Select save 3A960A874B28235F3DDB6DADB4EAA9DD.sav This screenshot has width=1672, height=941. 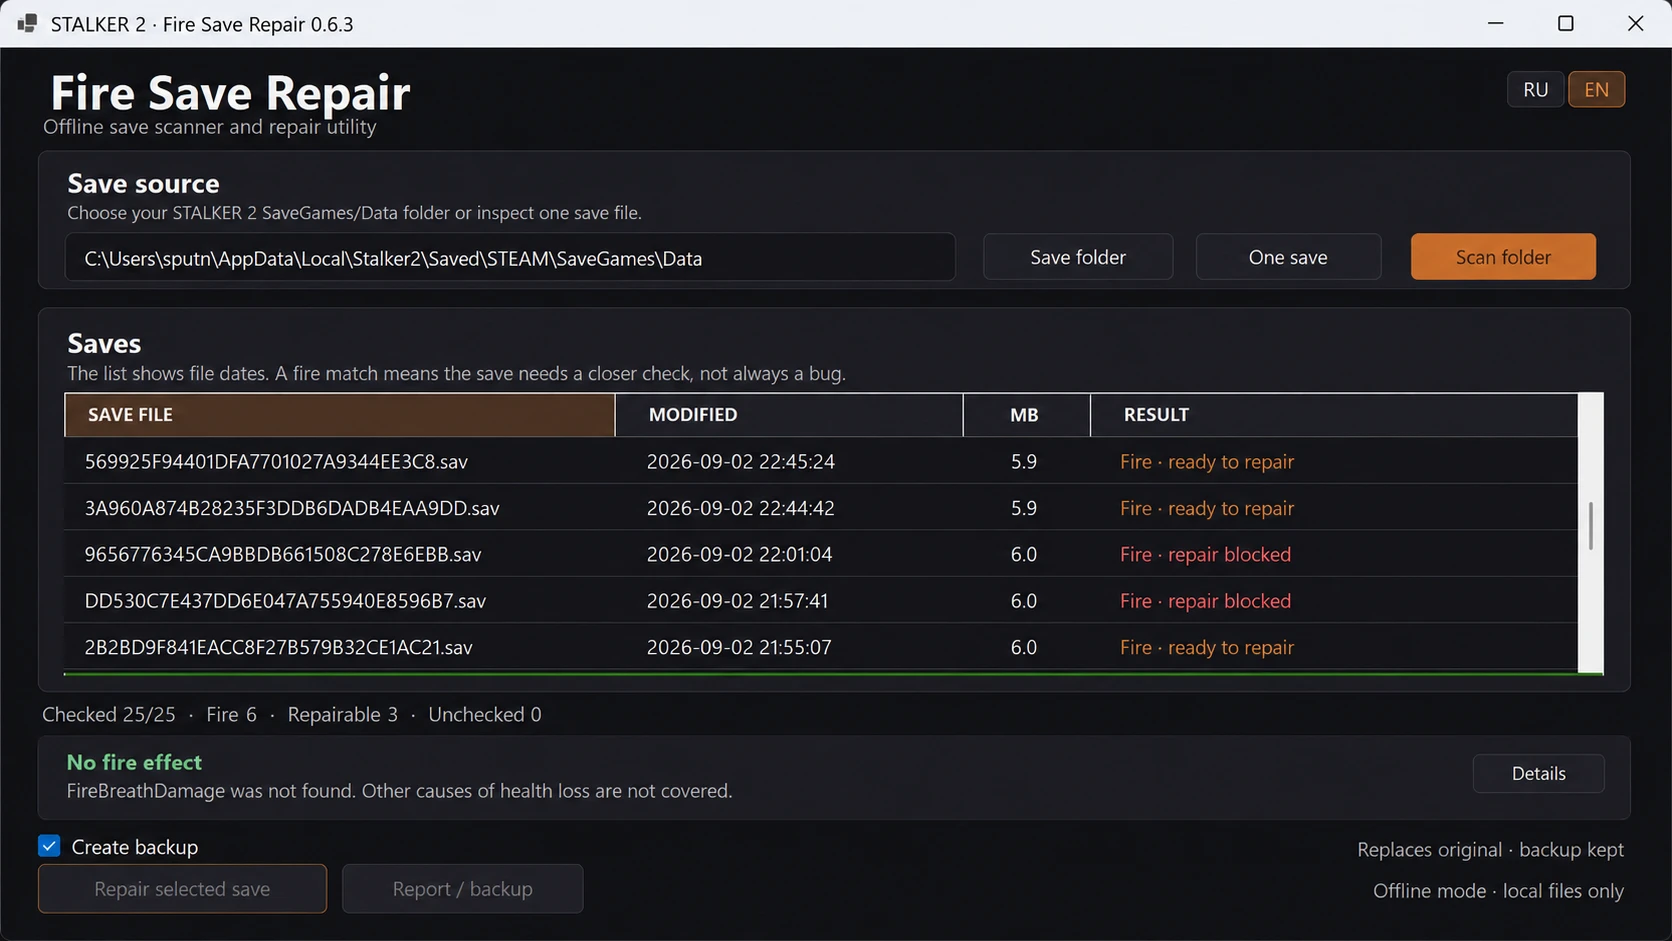[821, 508]
